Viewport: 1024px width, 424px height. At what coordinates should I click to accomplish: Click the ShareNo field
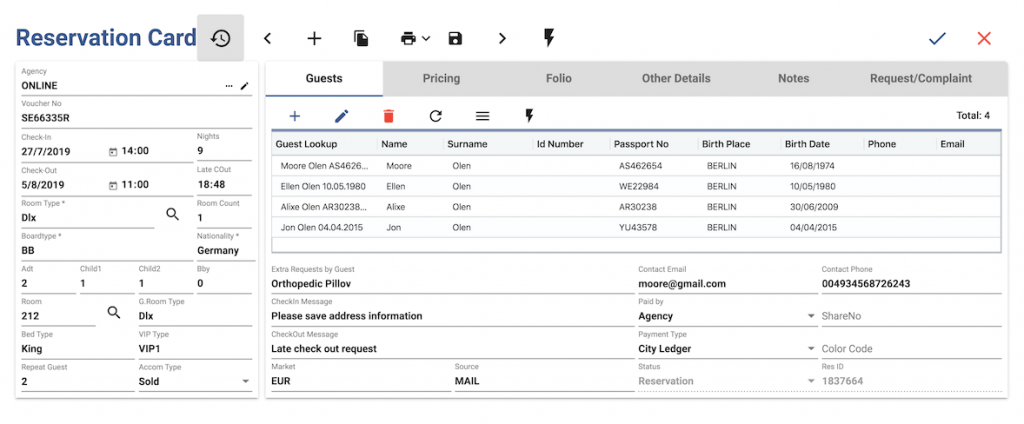(911, 316)
